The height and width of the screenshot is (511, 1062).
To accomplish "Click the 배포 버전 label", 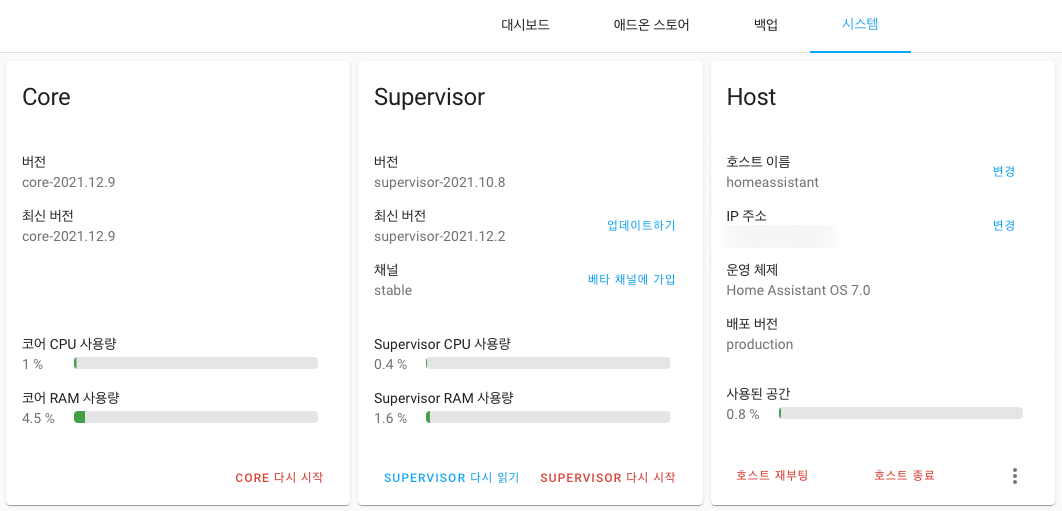I will (752, 323).
